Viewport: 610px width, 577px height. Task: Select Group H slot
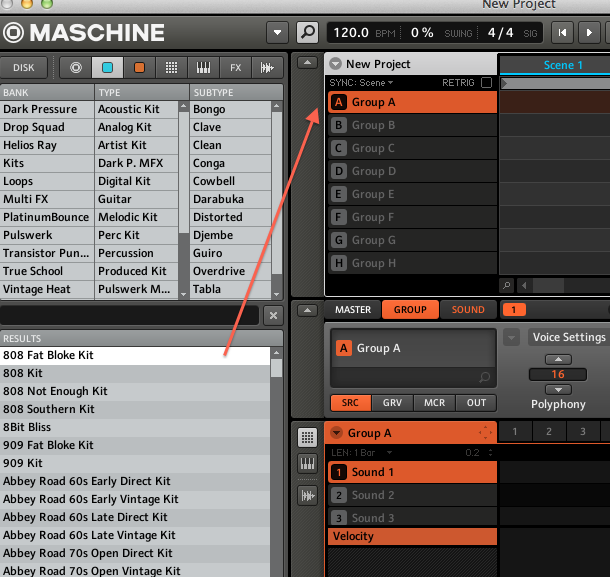(x=412, y=263)
